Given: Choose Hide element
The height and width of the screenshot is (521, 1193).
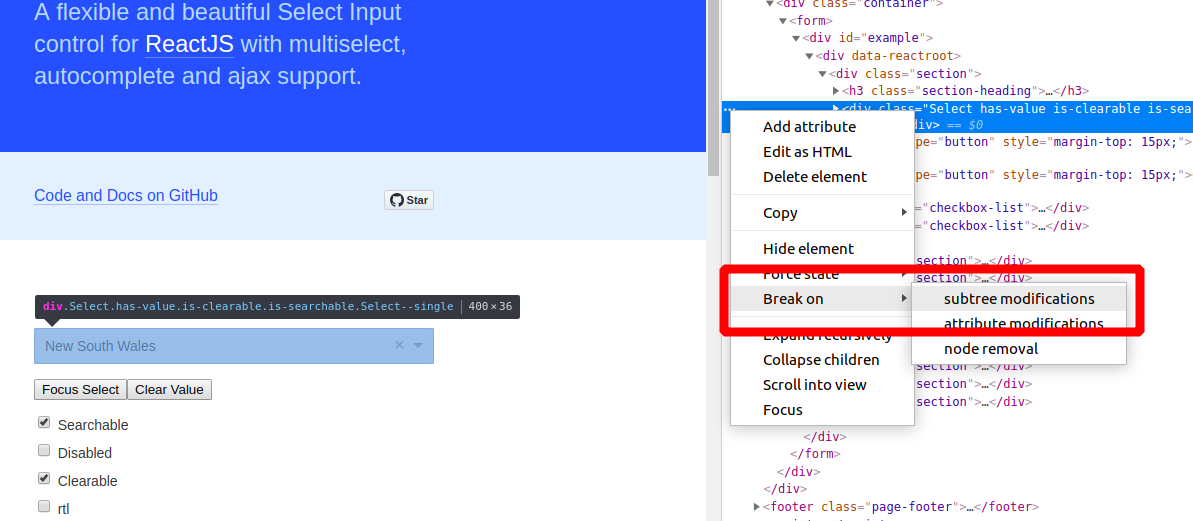Looking at the screenshot, I should [822, 249].
